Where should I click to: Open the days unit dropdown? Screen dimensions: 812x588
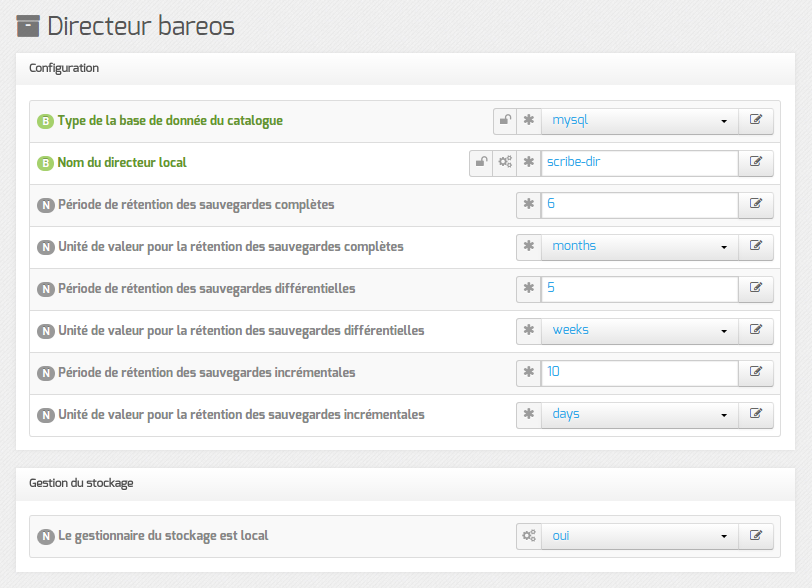pos(640,414)
